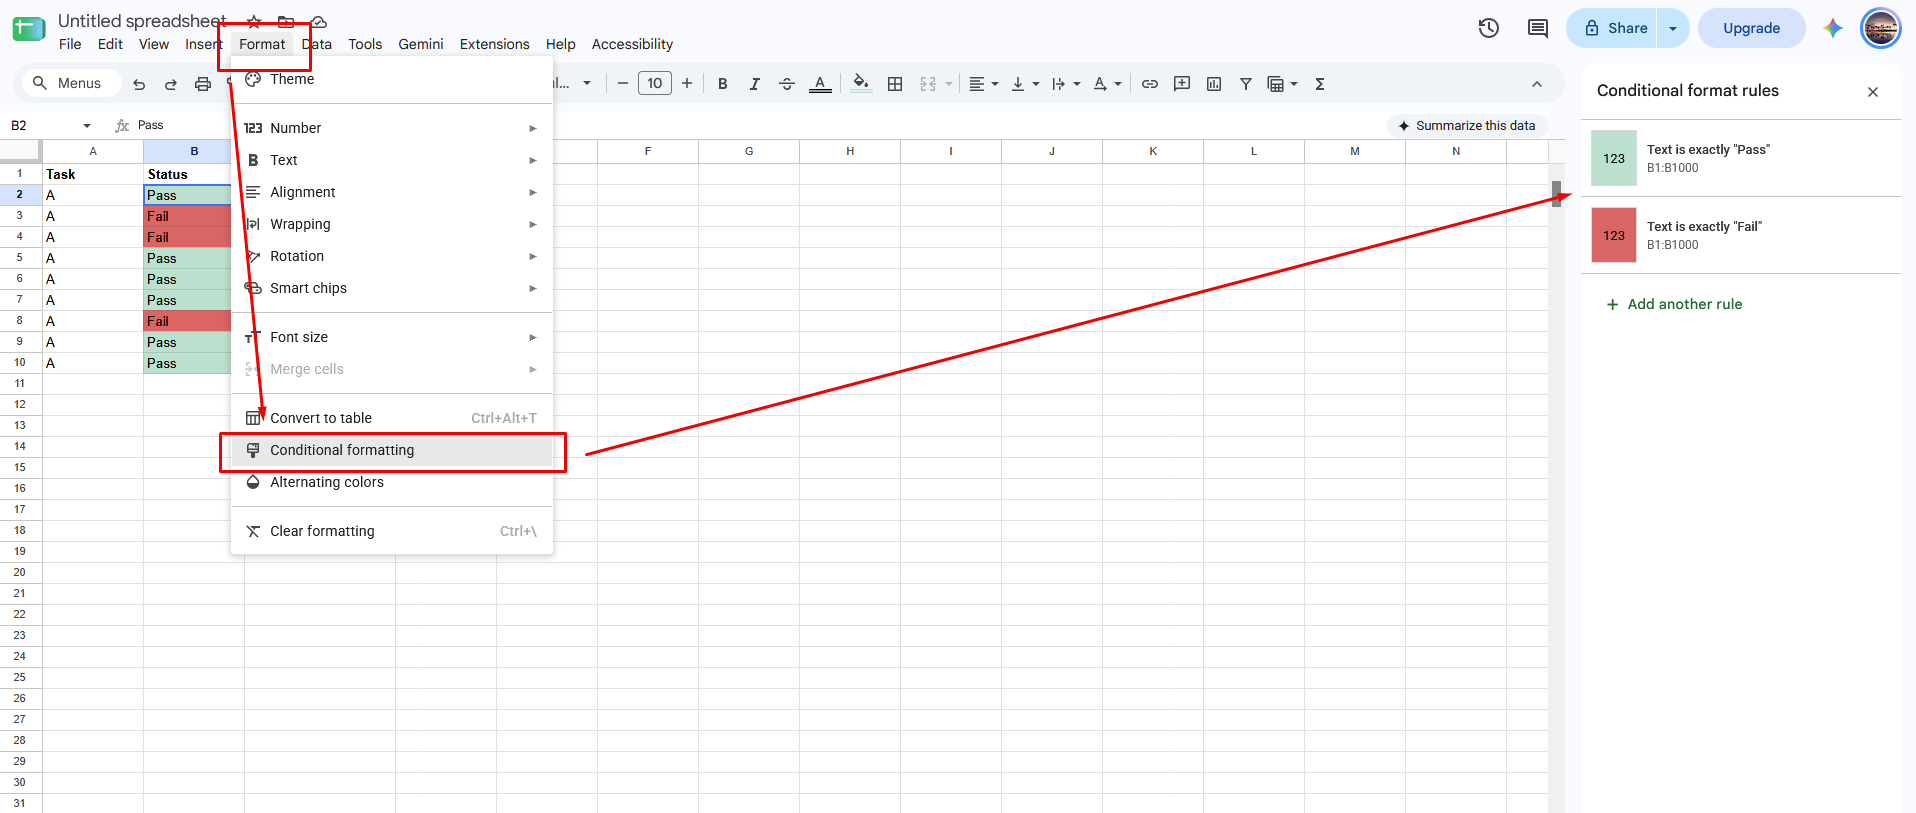
Task: Open the 'Text is exactly "Fail"' rule
Action: [x=1741, y=235]
